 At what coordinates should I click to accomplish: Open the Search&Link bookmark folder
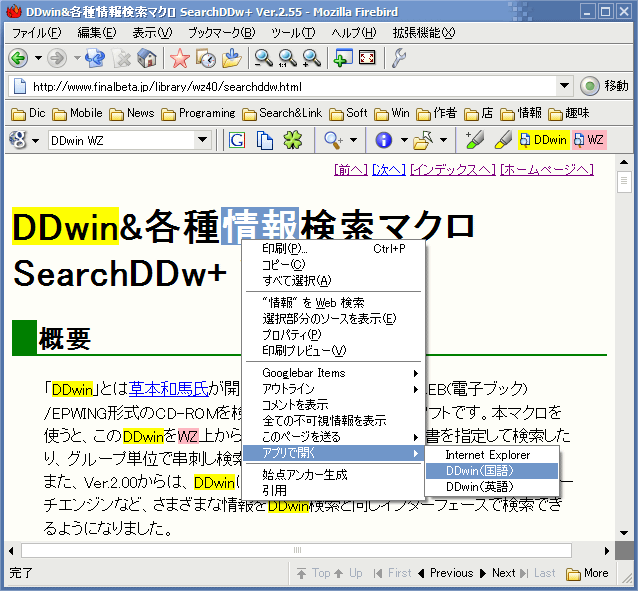coord(282,113)
